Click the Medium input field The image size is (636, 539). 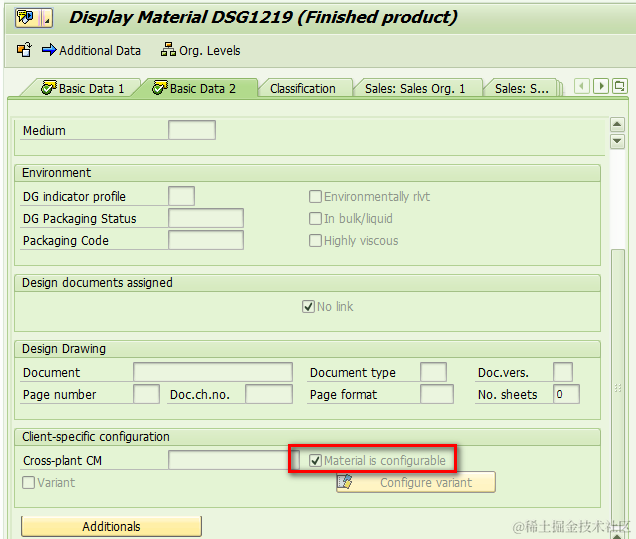point(192,130)
